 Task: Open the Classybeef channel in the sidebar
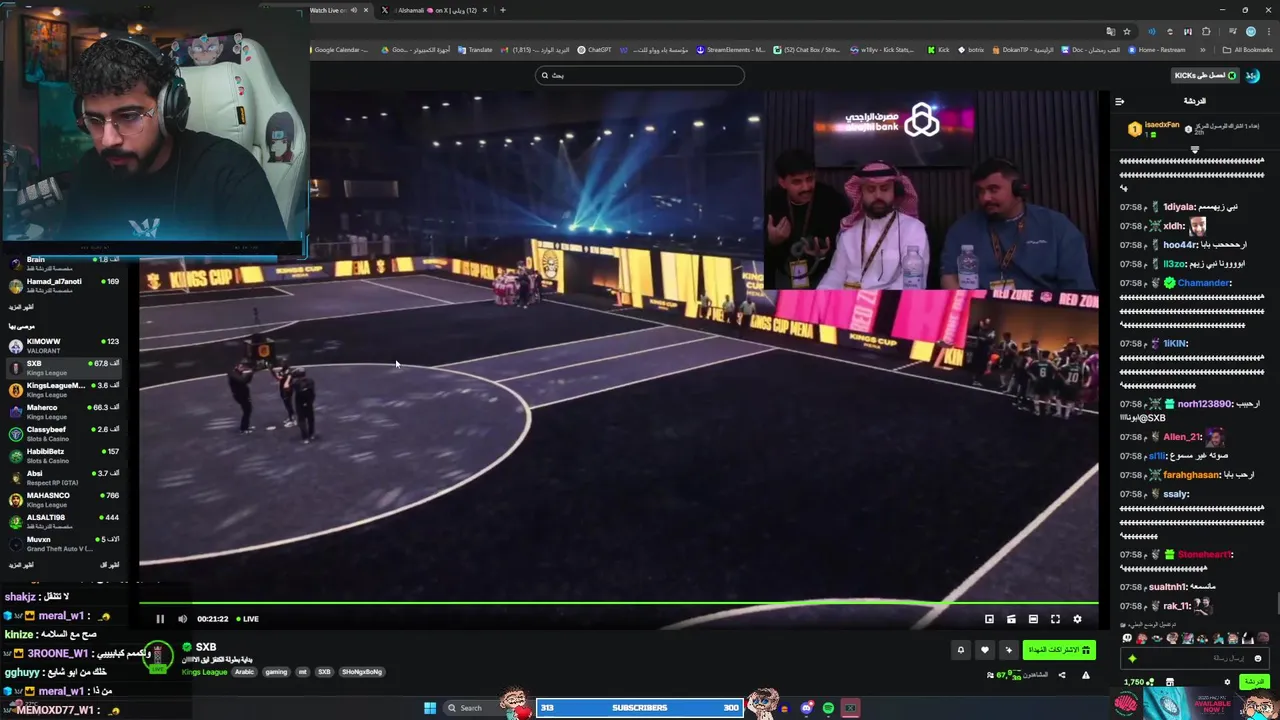pyautogui.click(x=62, y=434)
